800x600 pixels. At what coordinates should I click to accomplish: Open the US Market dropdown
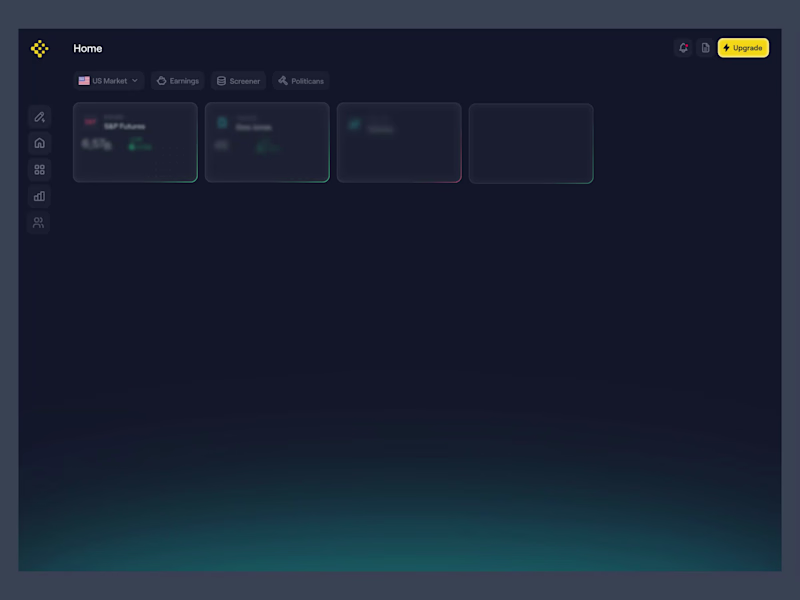click(109, 81)
